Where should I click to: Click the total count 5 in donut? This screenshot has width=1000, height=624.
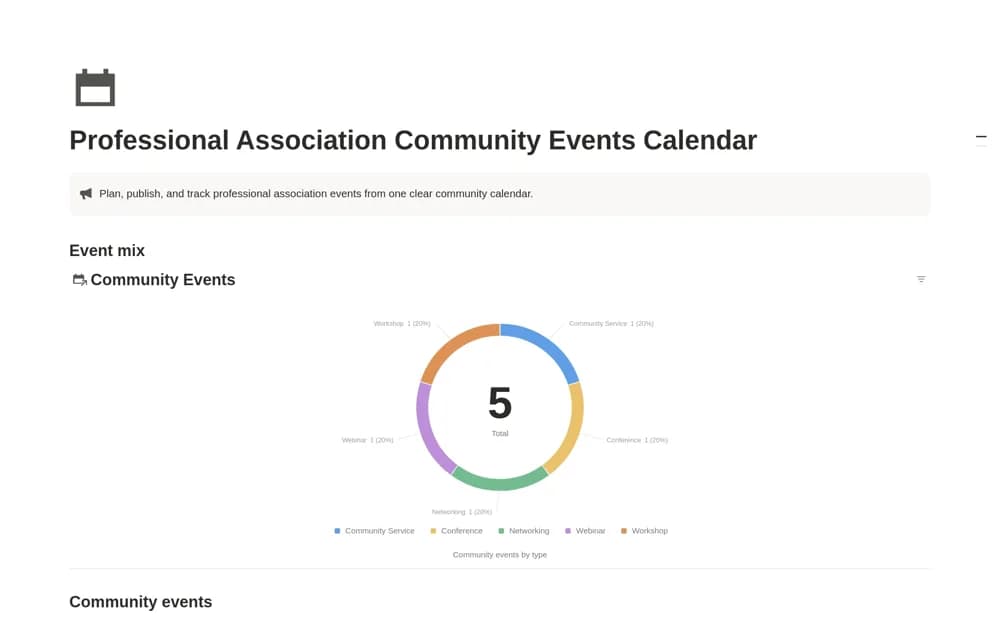(500, 403)
